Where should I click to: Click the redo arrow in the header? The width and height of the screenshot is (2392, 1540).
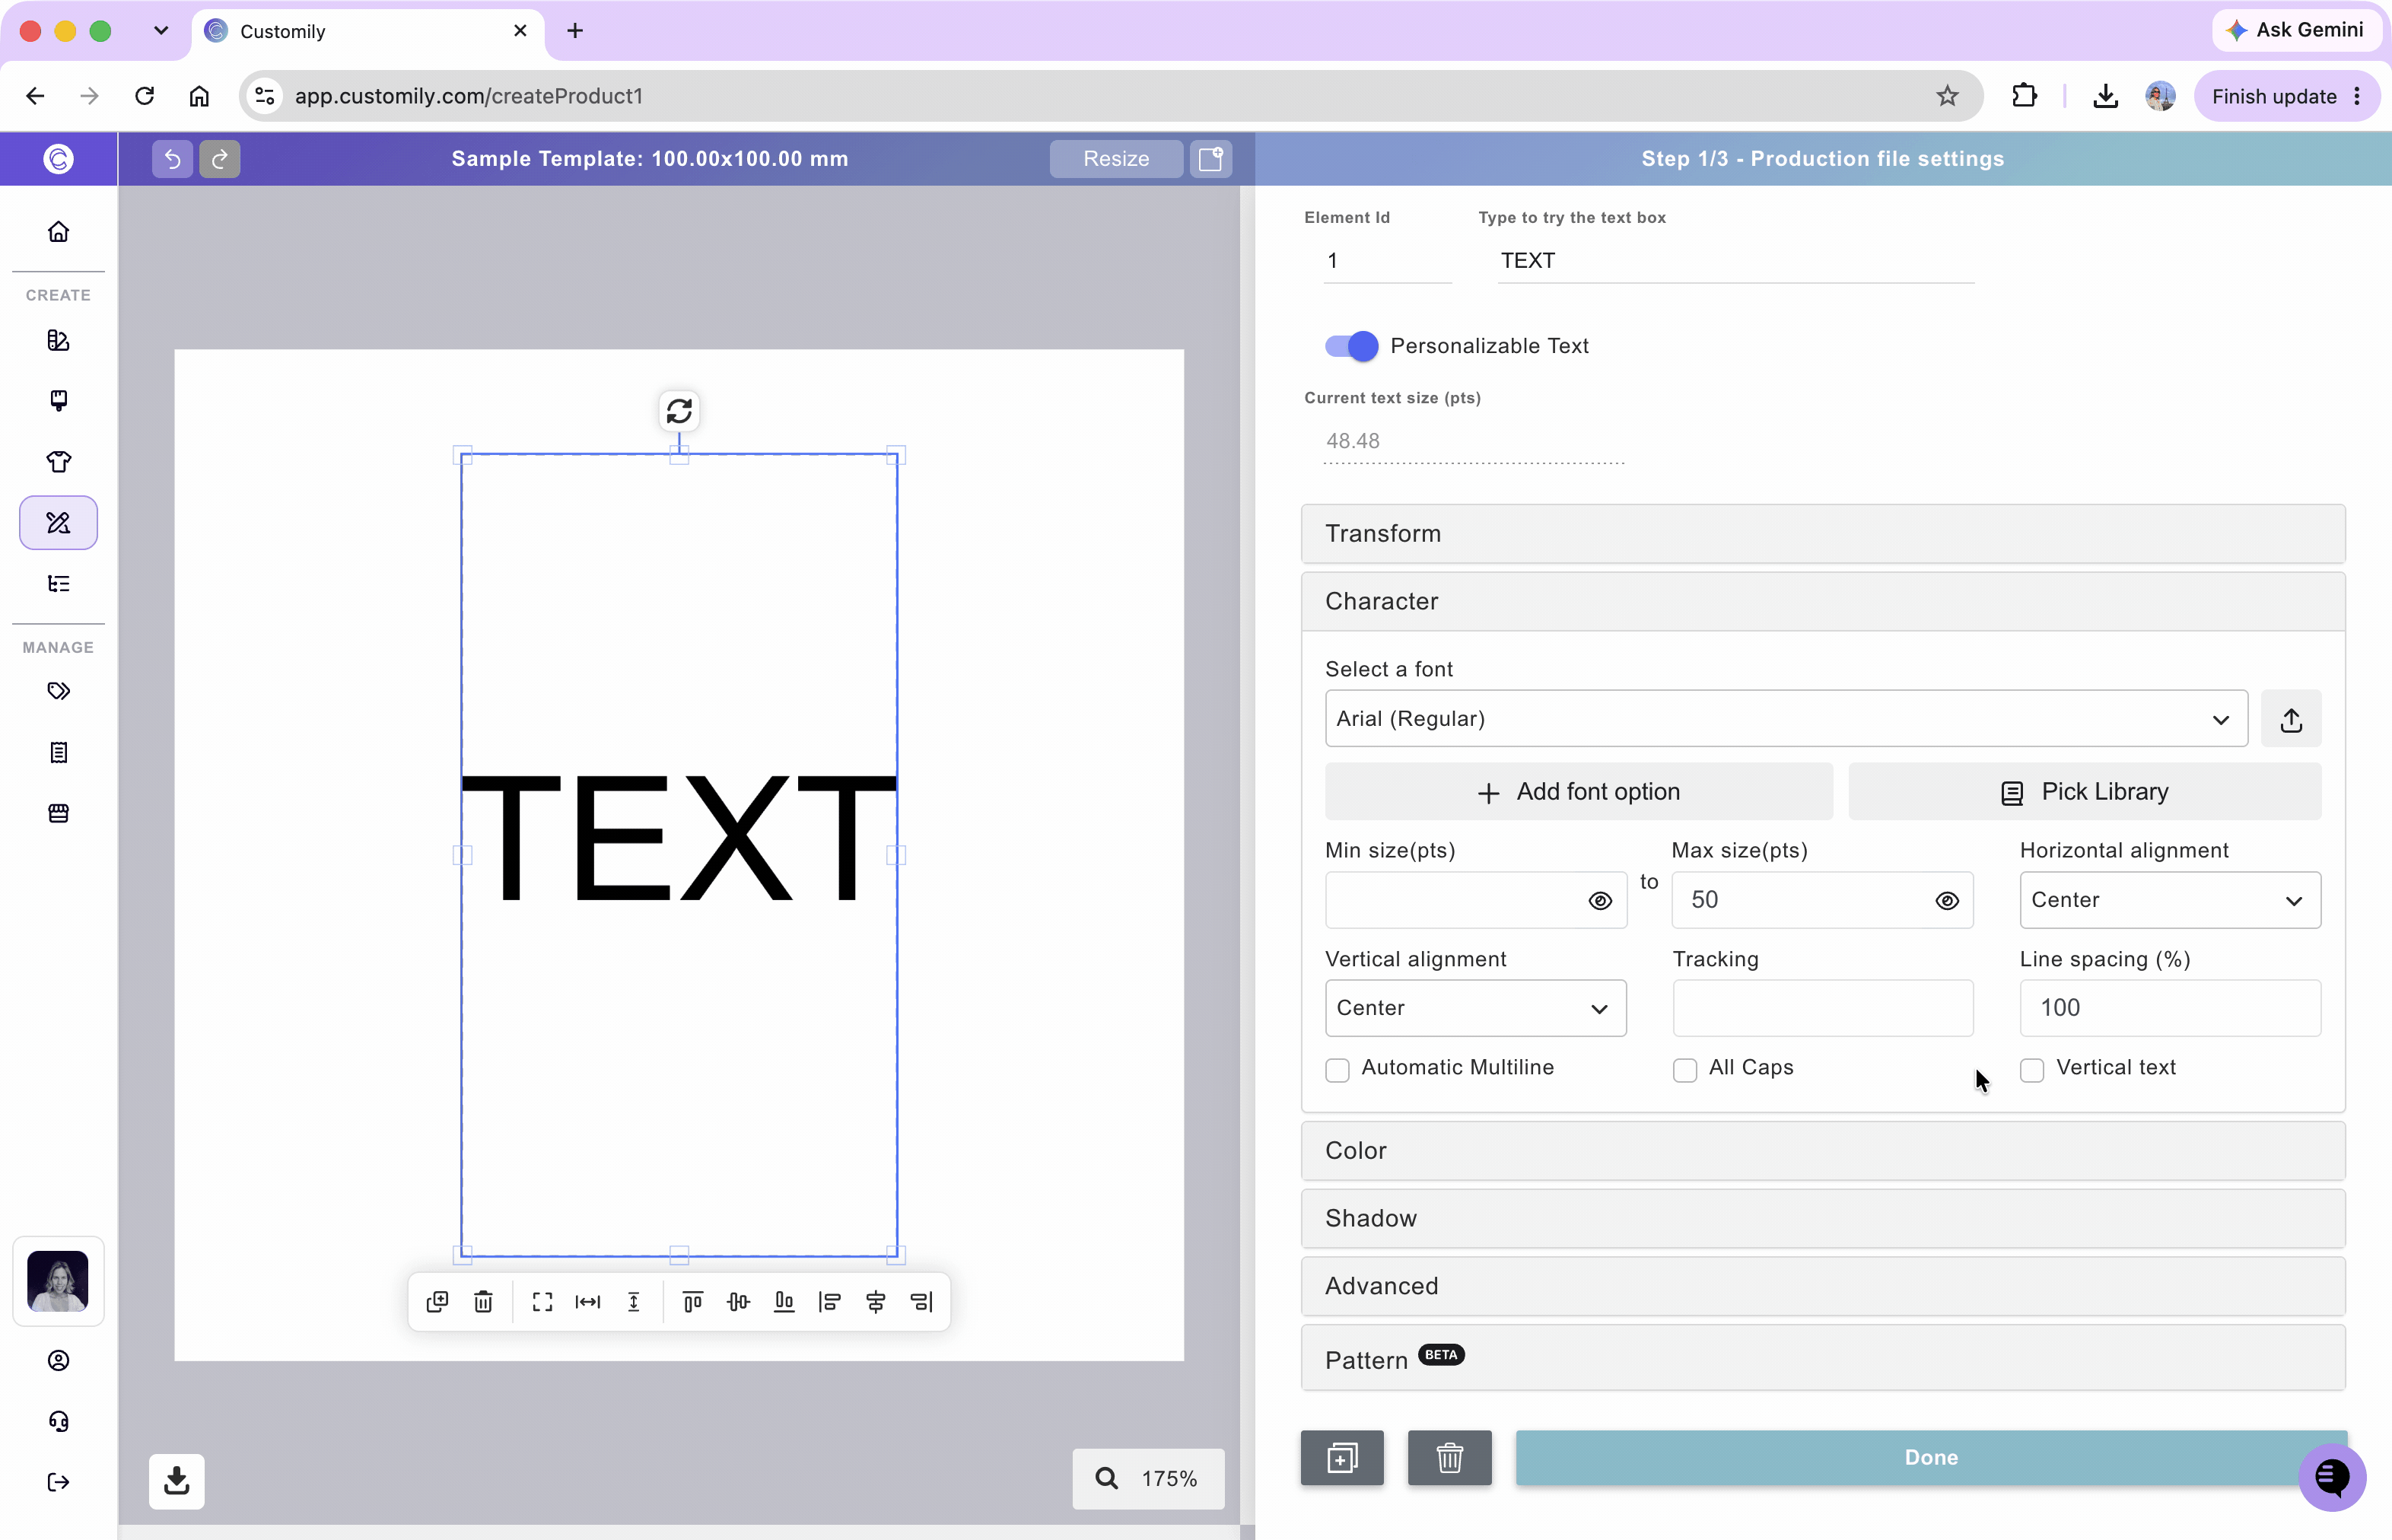(220, 159)
